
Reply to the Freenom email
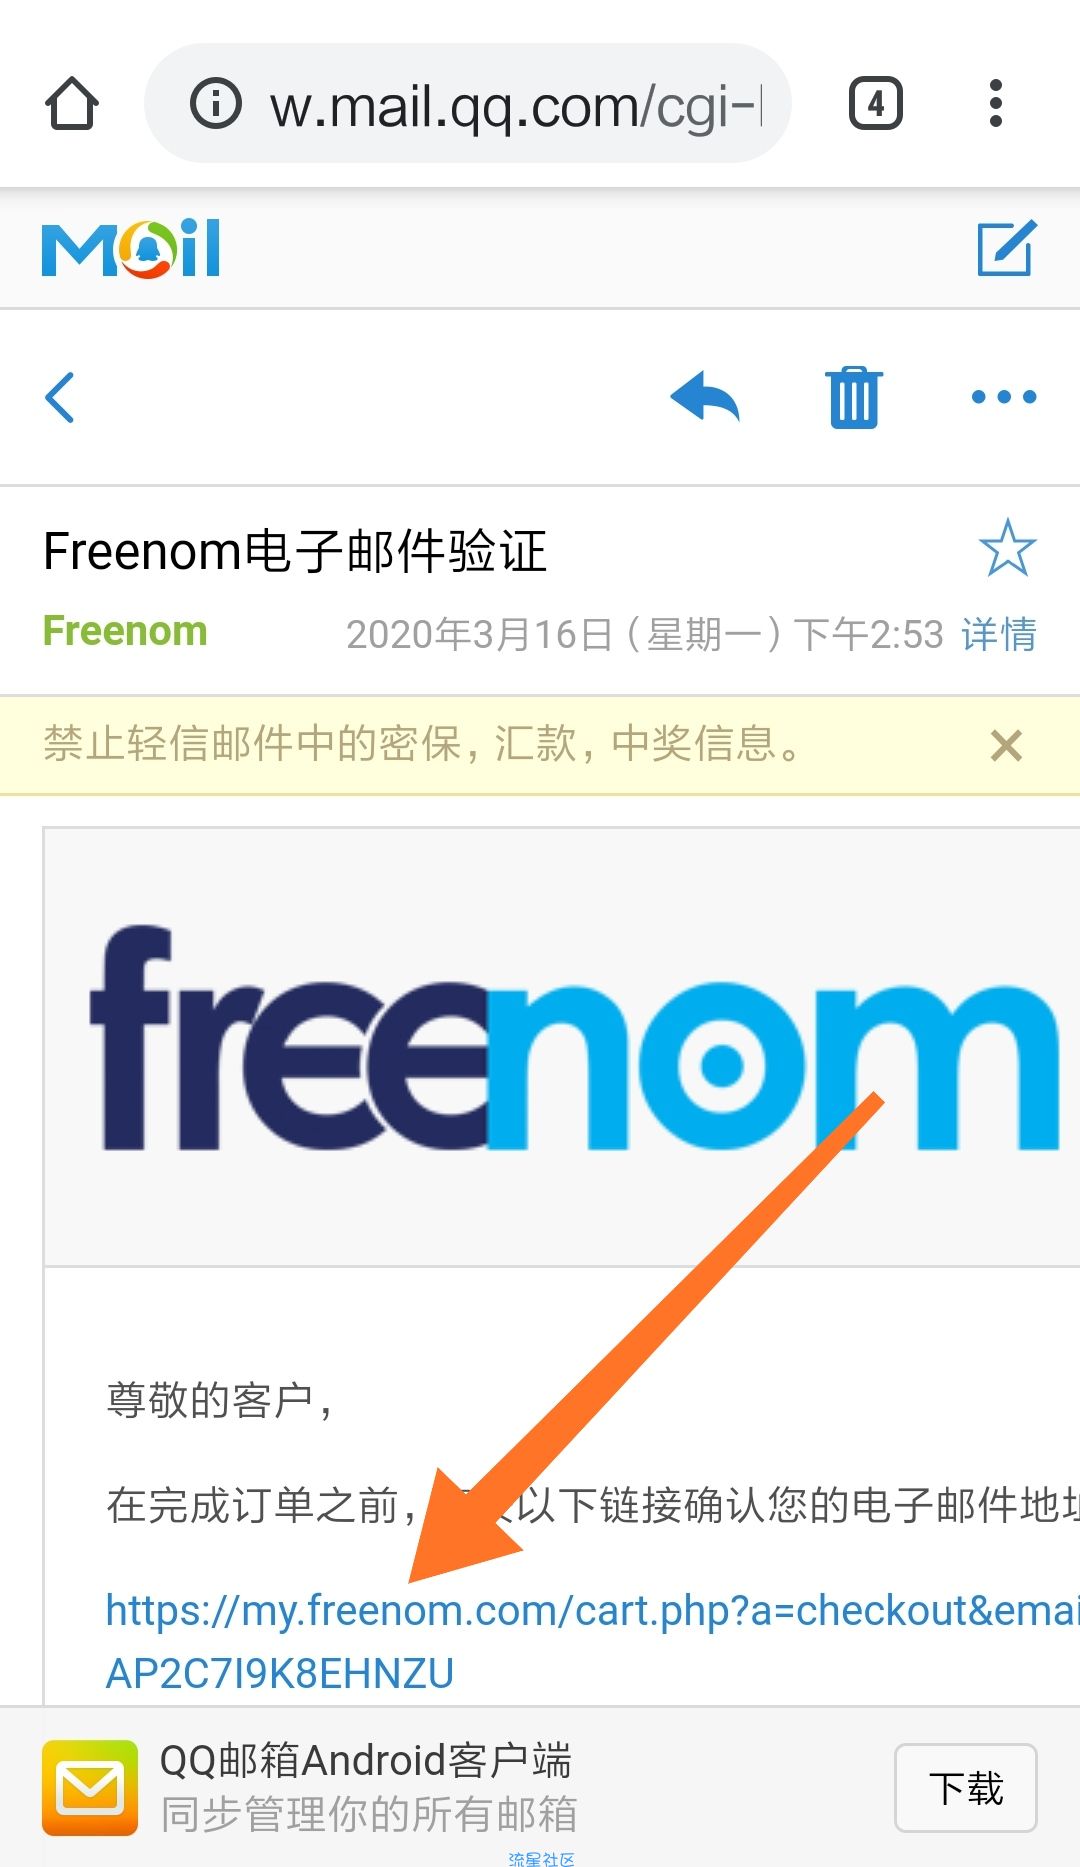[705, 397]
